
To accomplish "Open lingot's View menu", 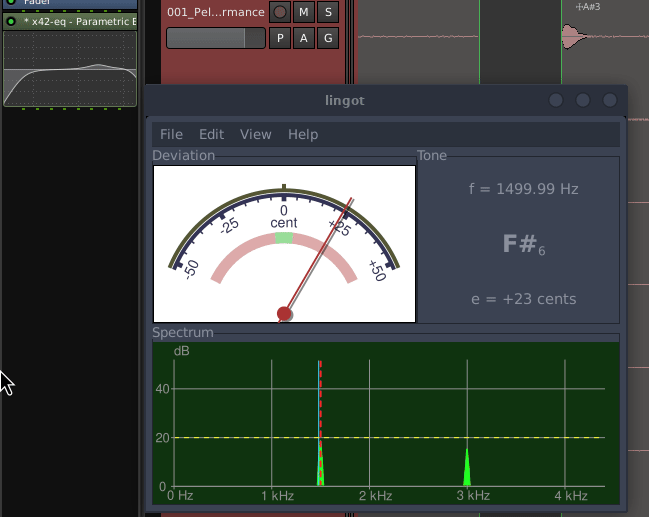I will [x=255, y=134].
